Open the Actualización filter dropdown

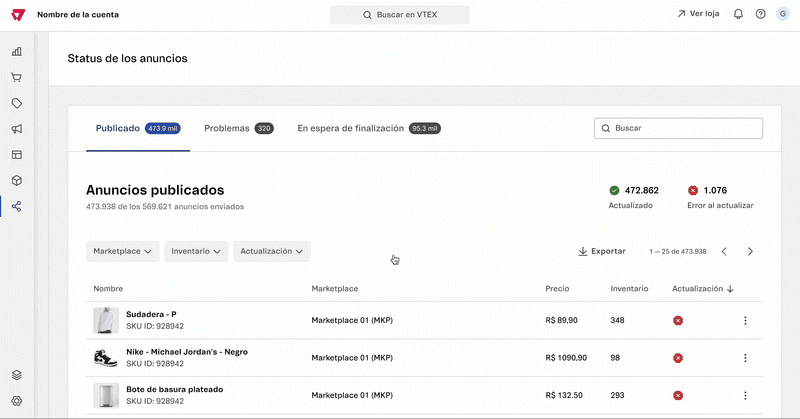(272, 251)
